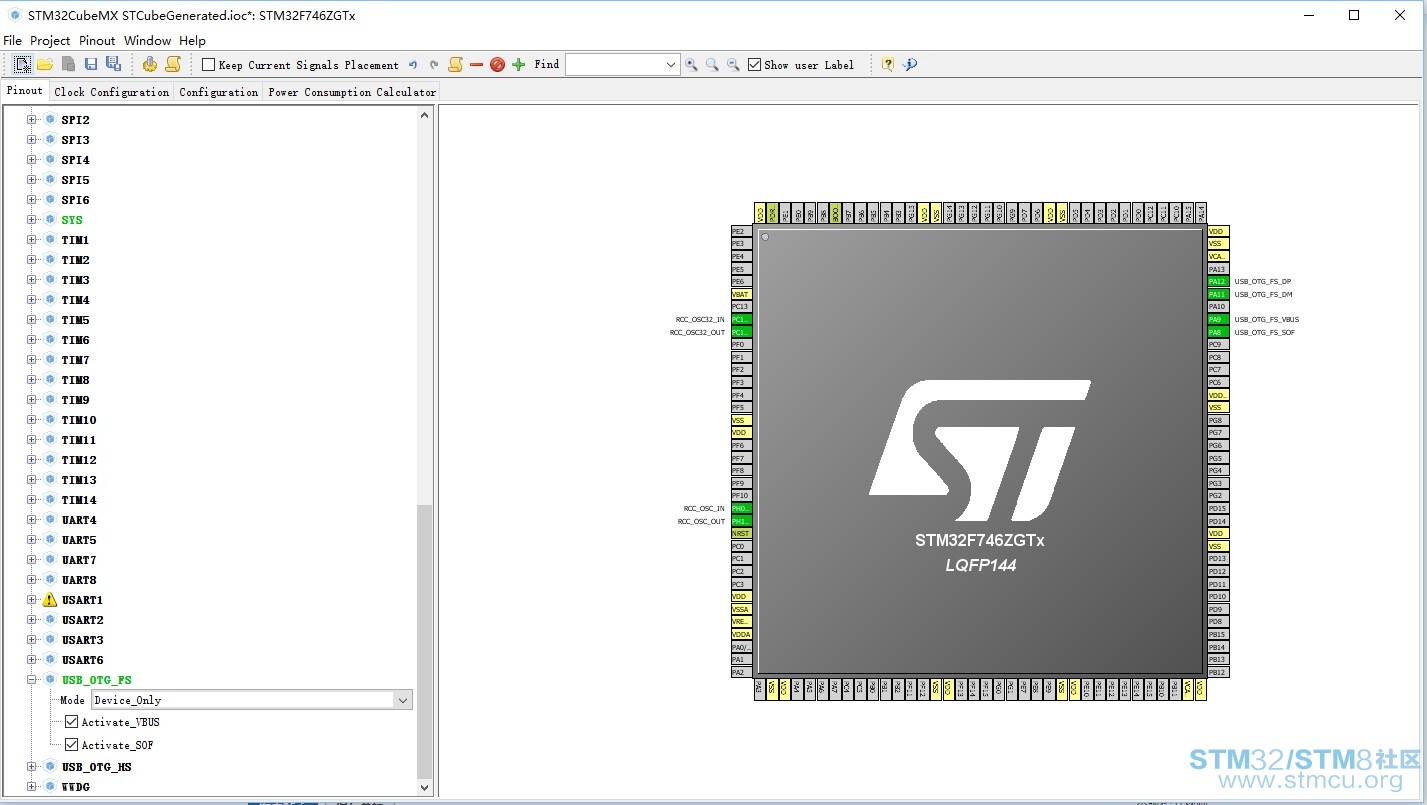
Task: Click the Check for Updates toolbar icon
Action: tap(910, 64)
